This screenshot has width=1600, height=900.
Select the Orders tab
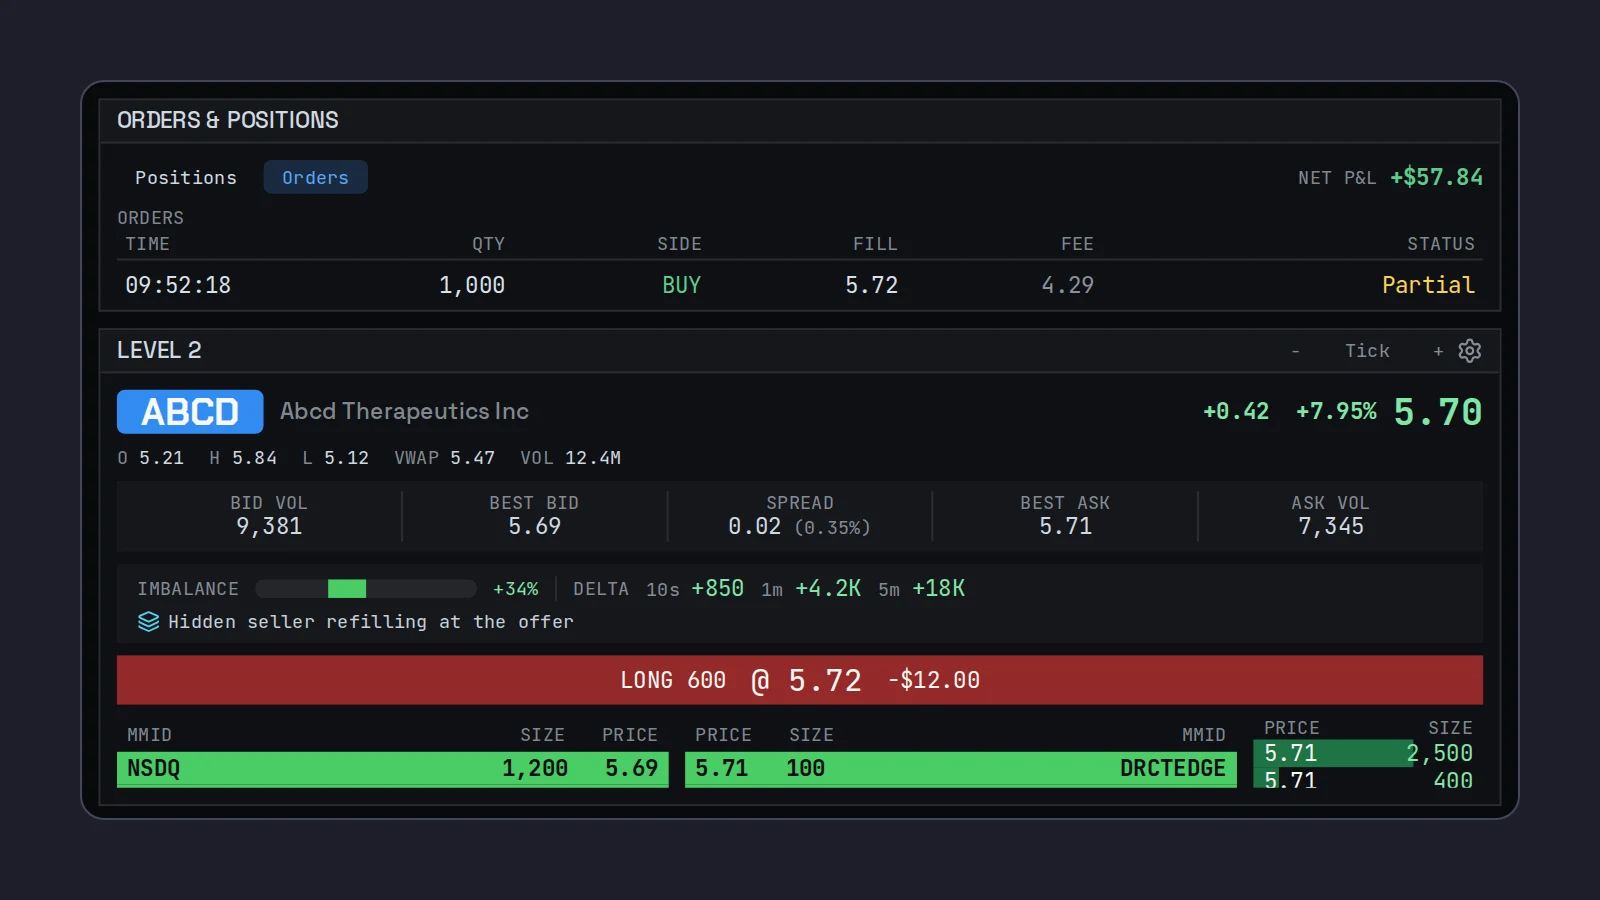coord(315,177)
